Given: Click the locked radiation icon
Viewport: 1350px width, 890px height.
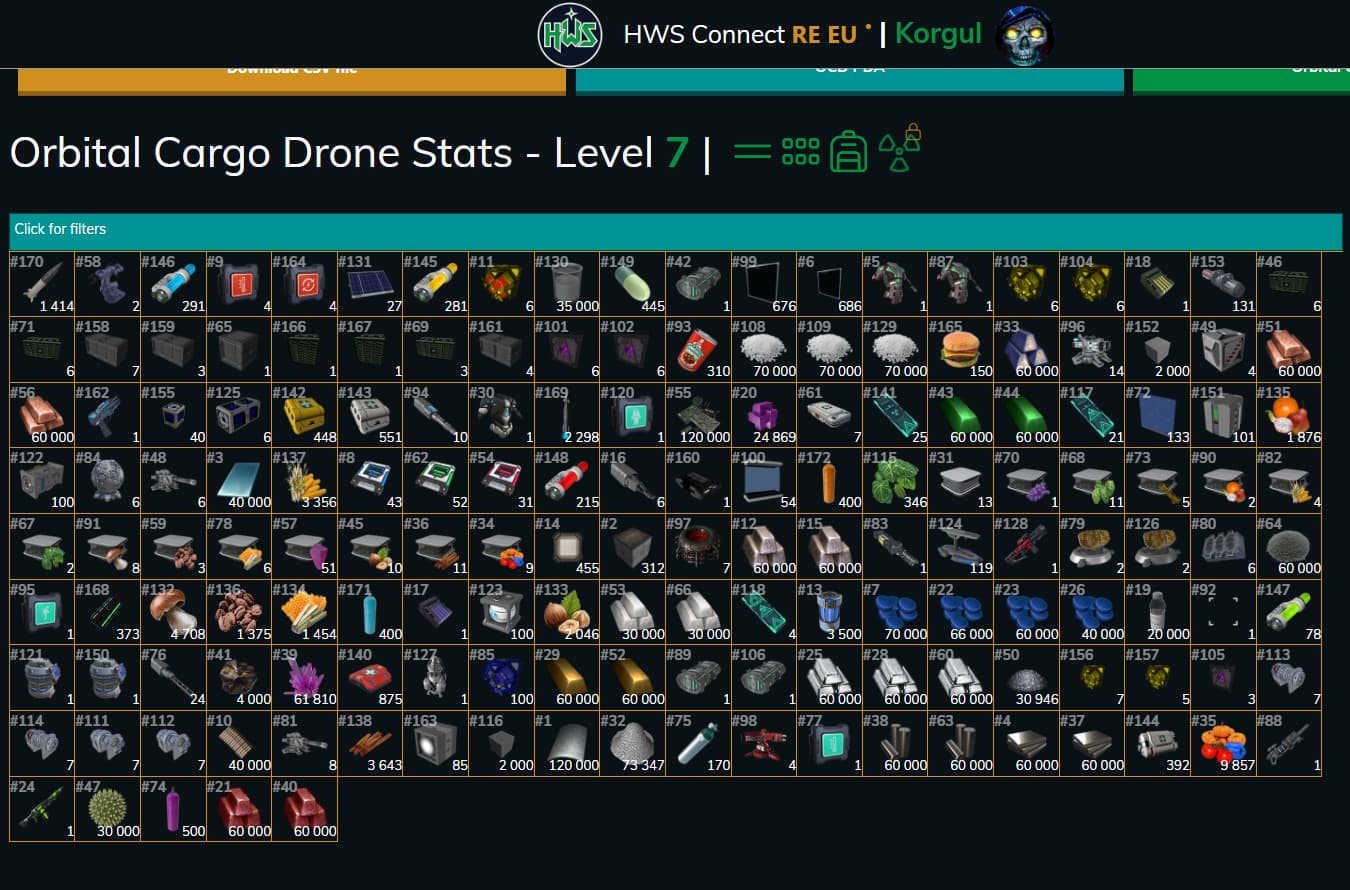Looking at the screenshot, I should 900,148.
